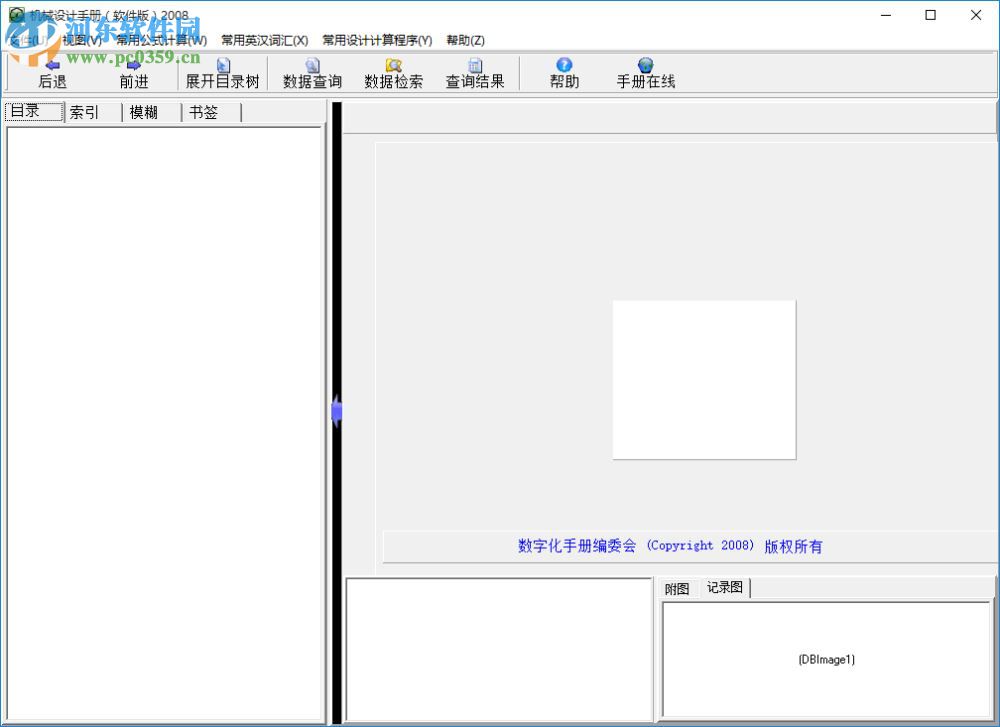The width and height of the screenshot is (1000, 727).
Task: Click the application icon in the title bar
Action: pyautogui.click(x=14, y=15)
